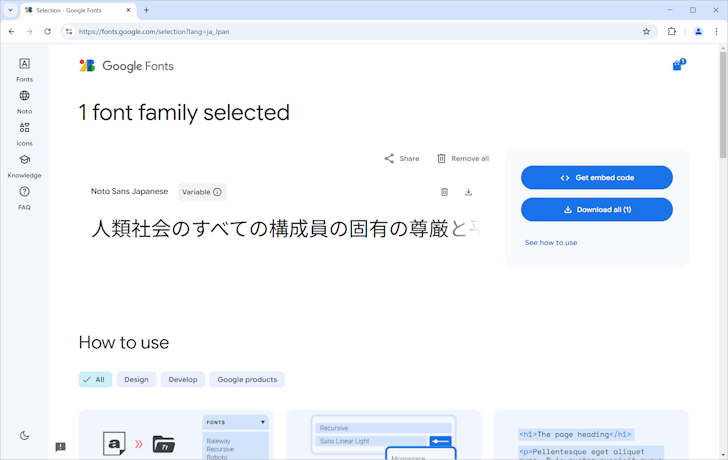Open the Fonts section in sidebar
This screenshot has height=460, width=728.
tap(24, 70)
